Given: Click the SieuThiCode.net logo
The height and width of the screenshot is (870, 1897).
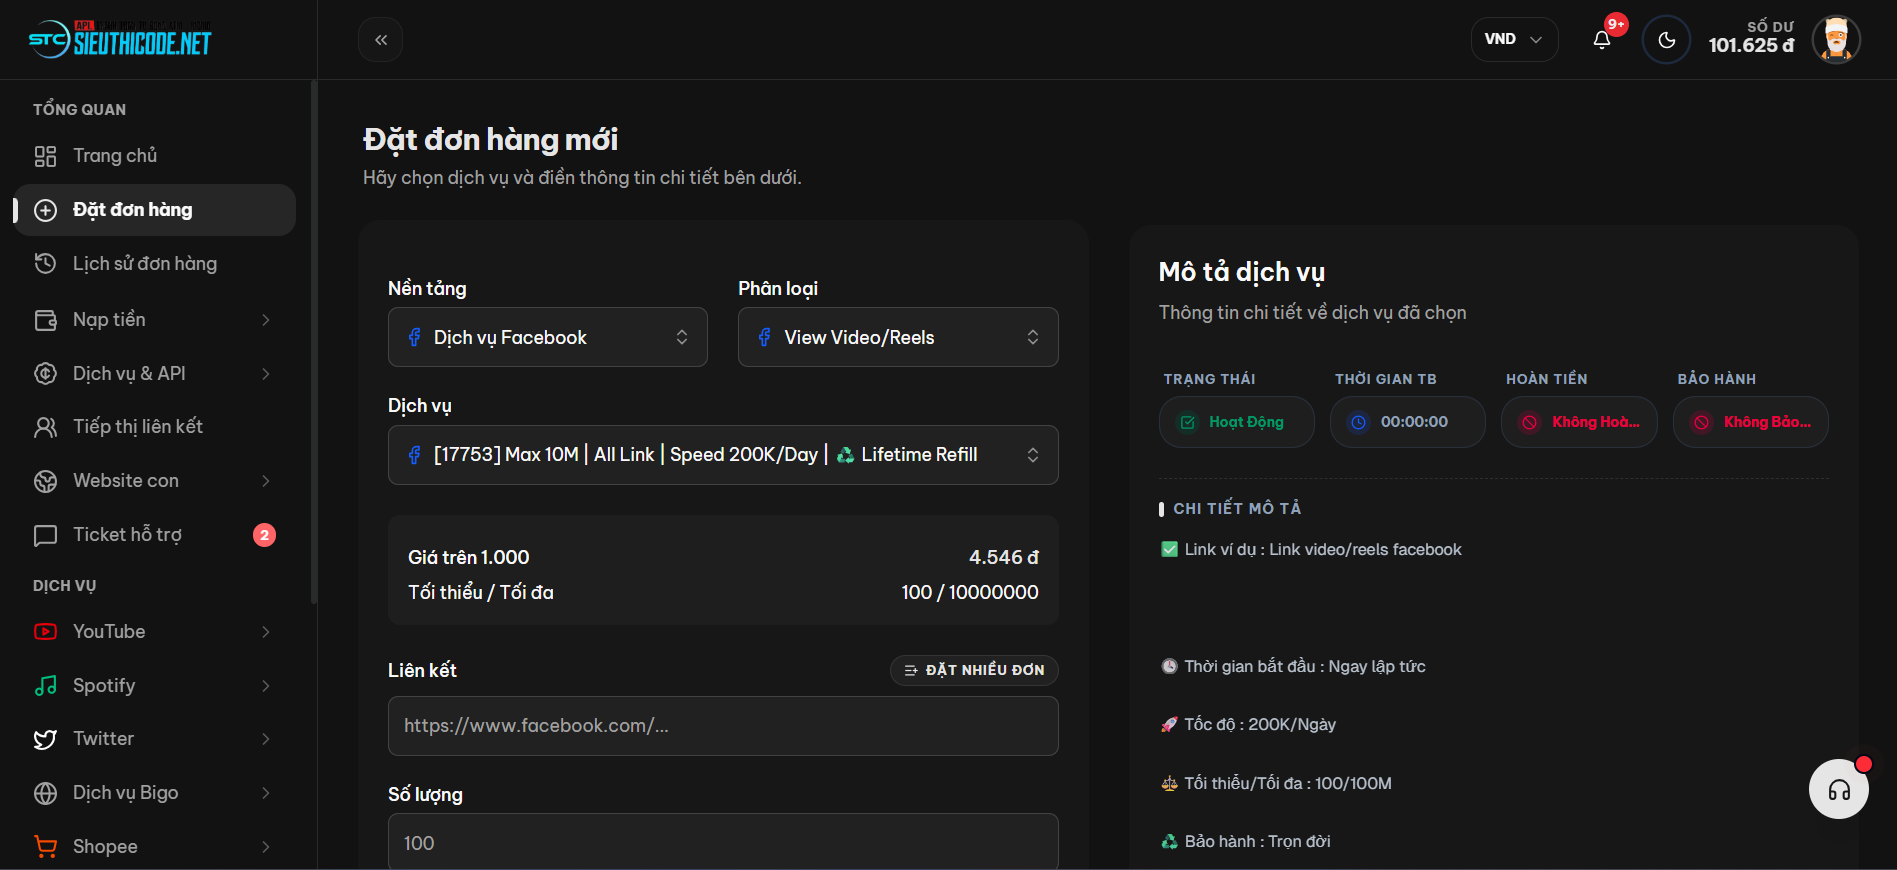Looking at the screenshot, I should pos(120,40).
